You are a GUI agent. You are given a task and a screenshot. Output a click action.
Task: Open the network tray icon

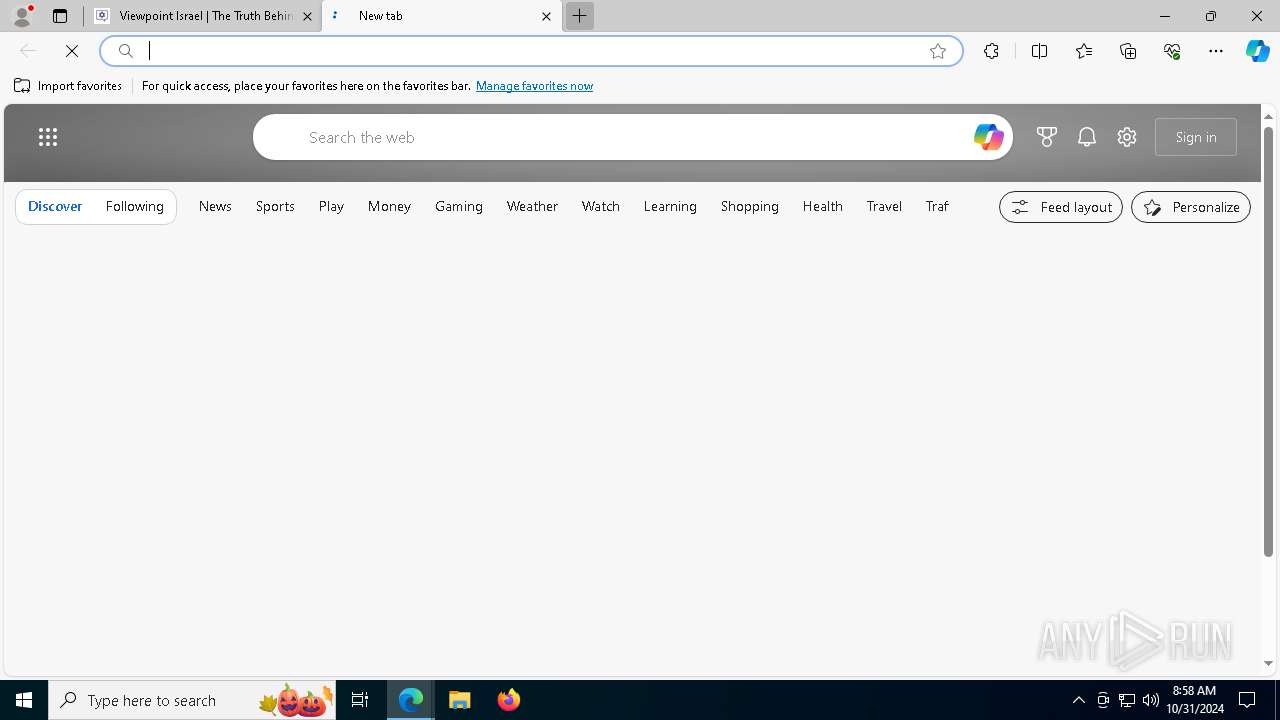tap(1127, 700)
